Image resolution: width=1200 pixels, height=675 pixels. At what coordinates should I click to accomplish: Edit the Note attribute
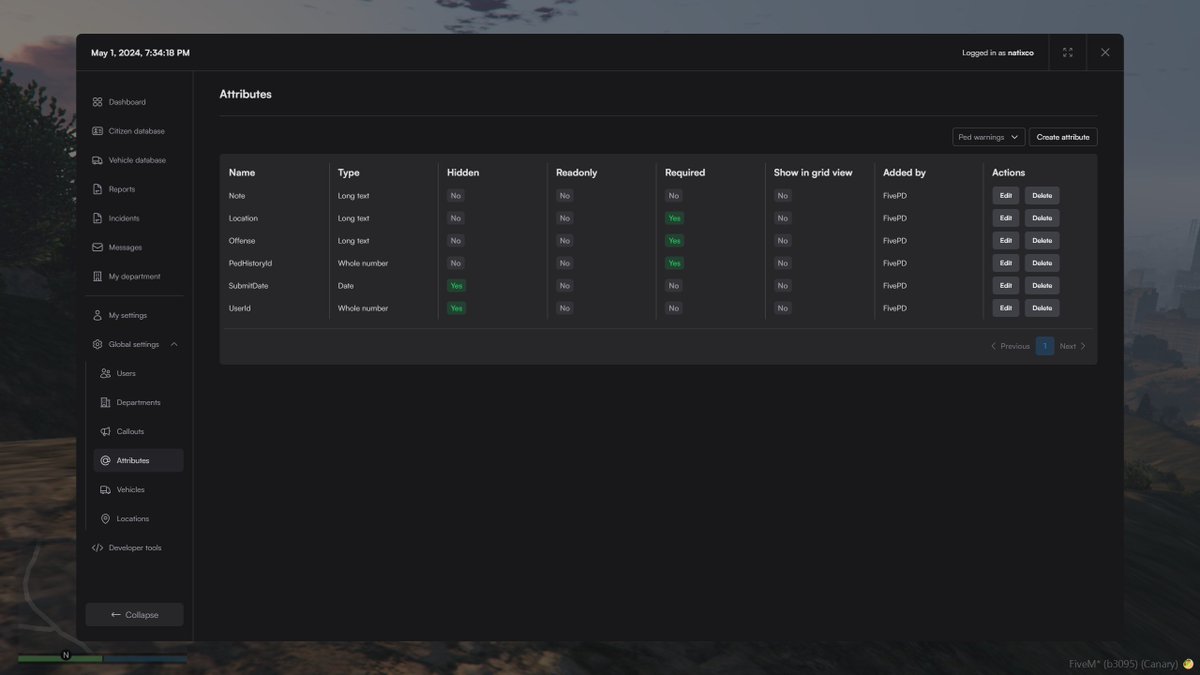[x=1006, y=196]
